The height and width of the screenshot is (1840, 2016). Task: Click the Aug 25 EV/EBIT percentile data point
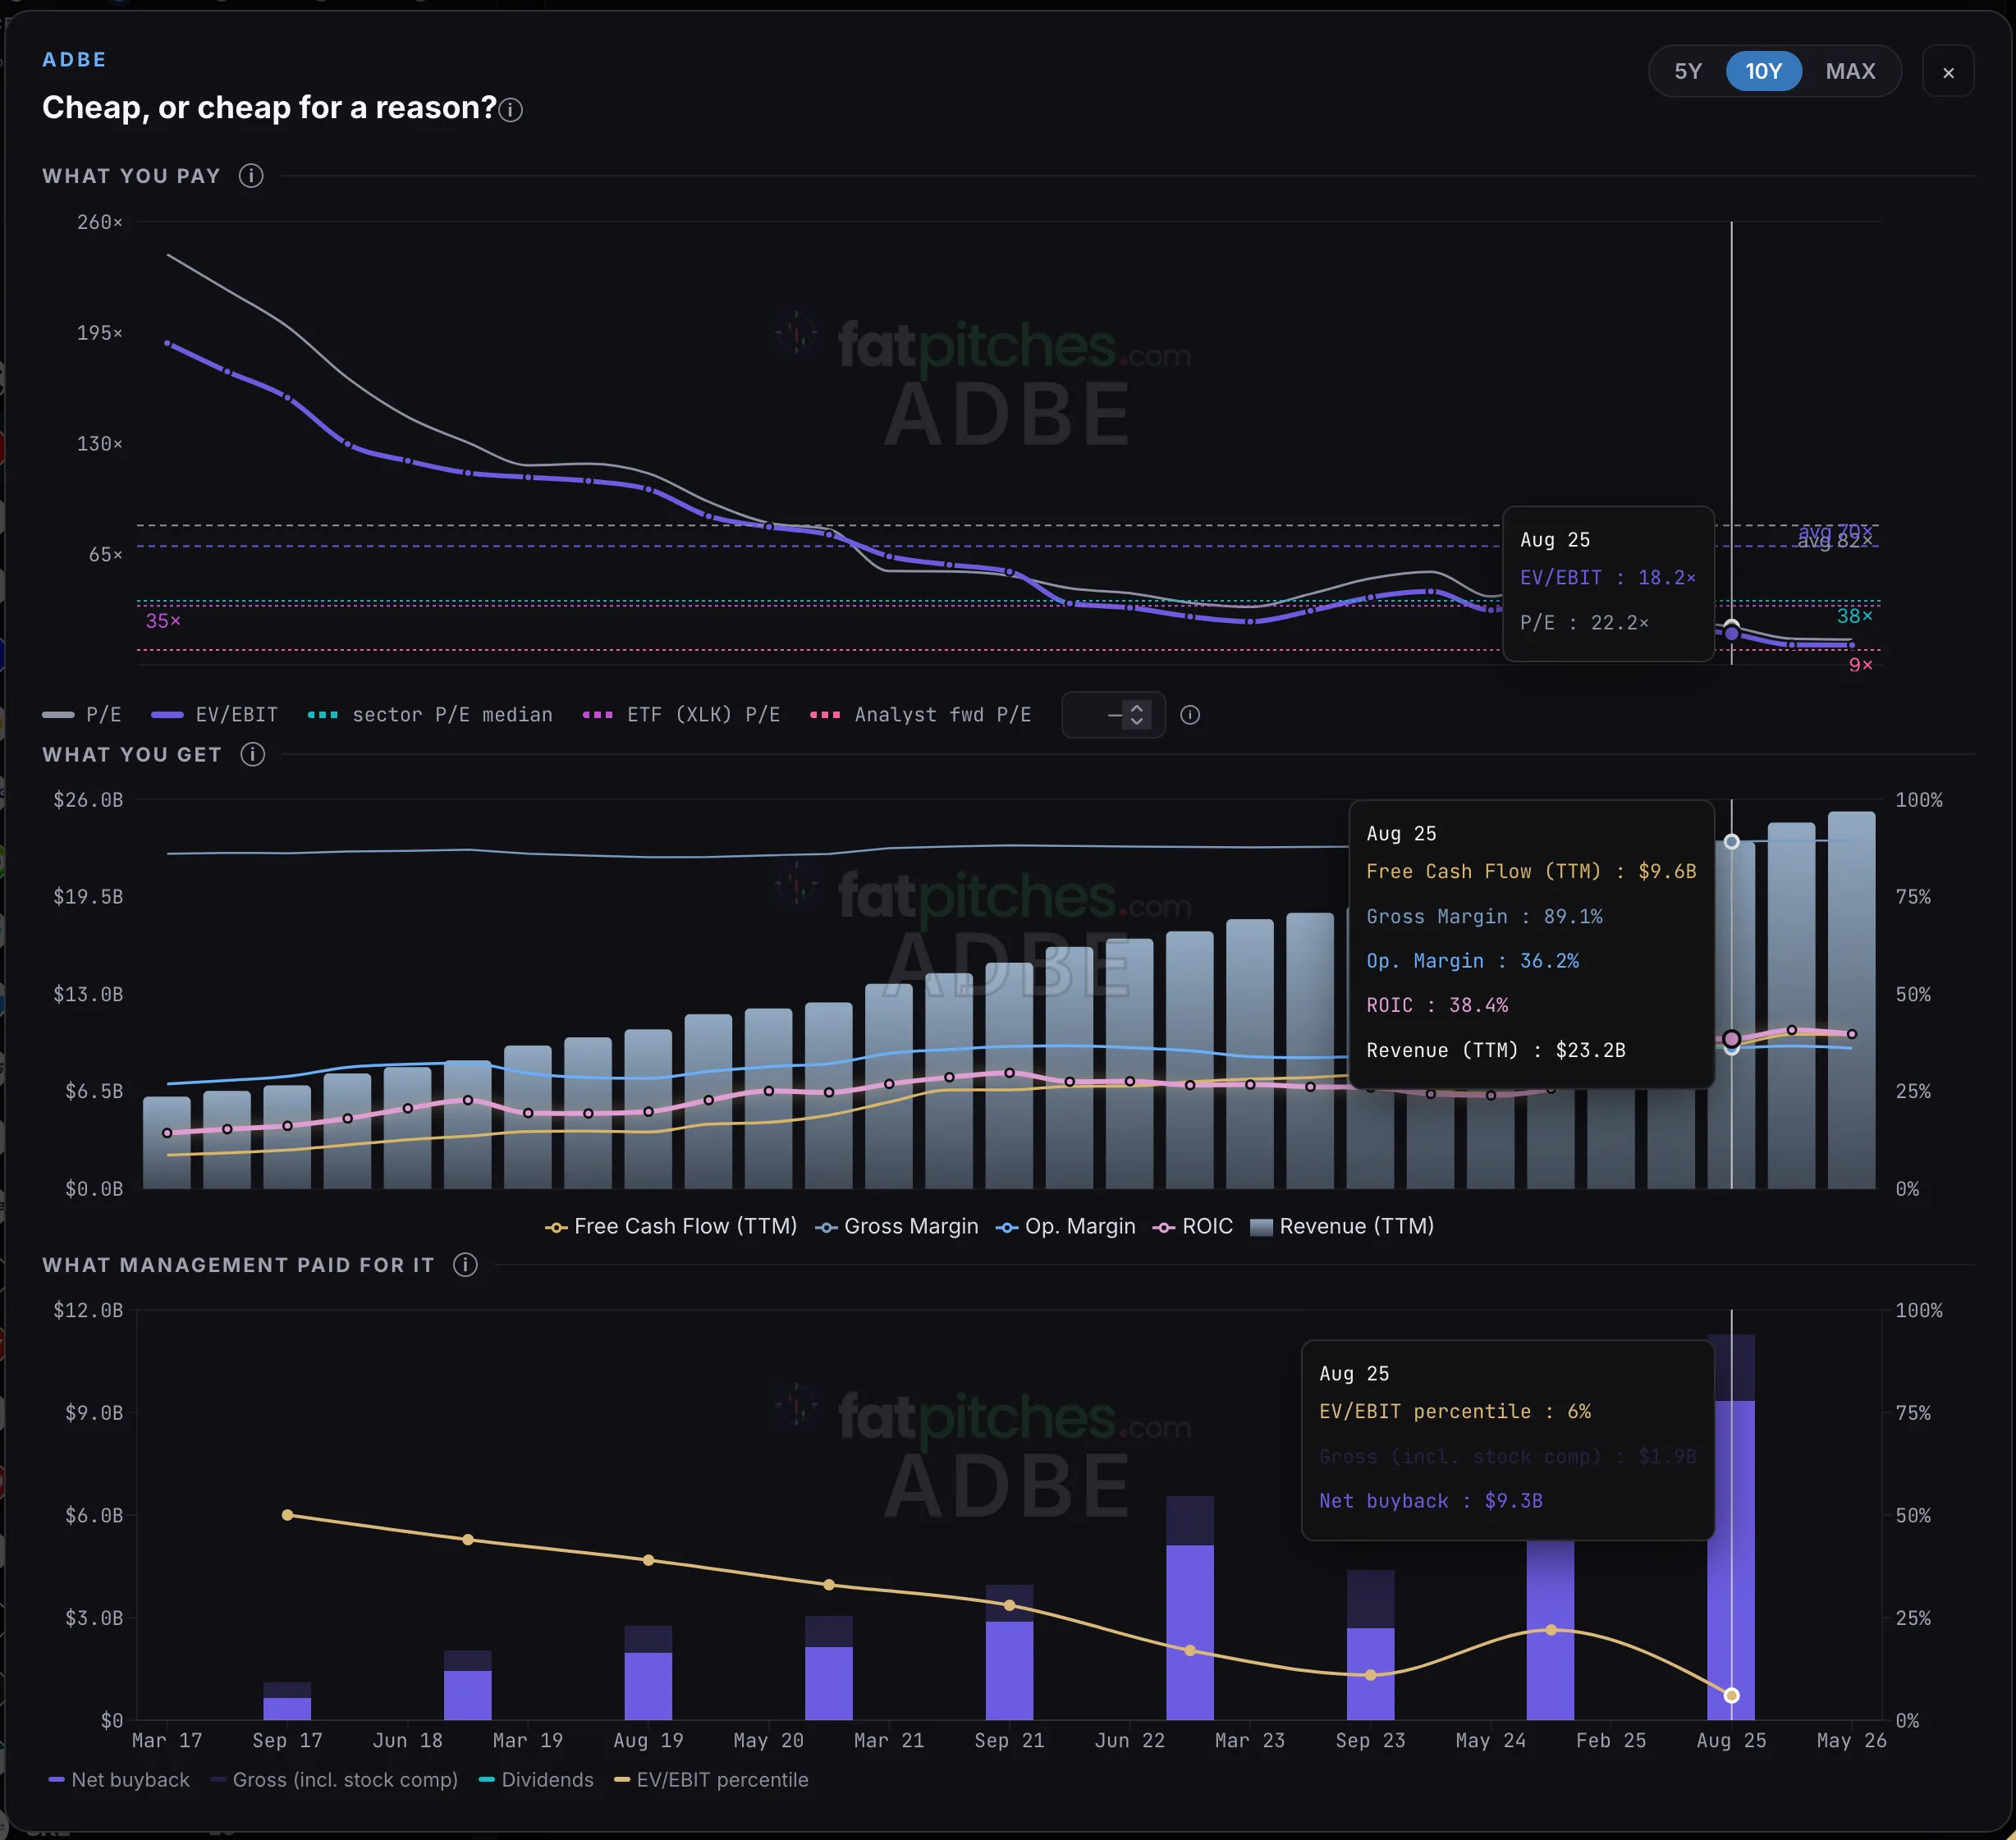pos(1731,1695)
